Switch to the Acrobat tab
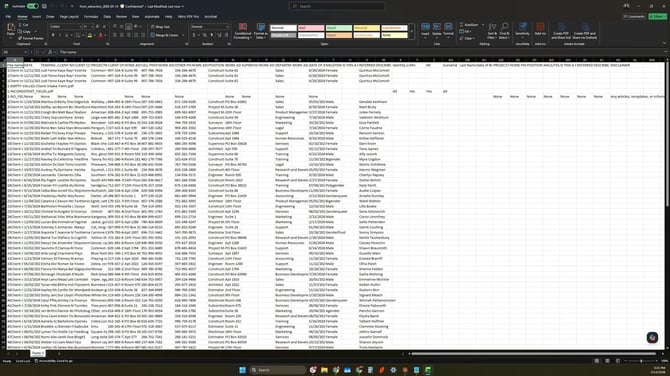 pos(211,17)
